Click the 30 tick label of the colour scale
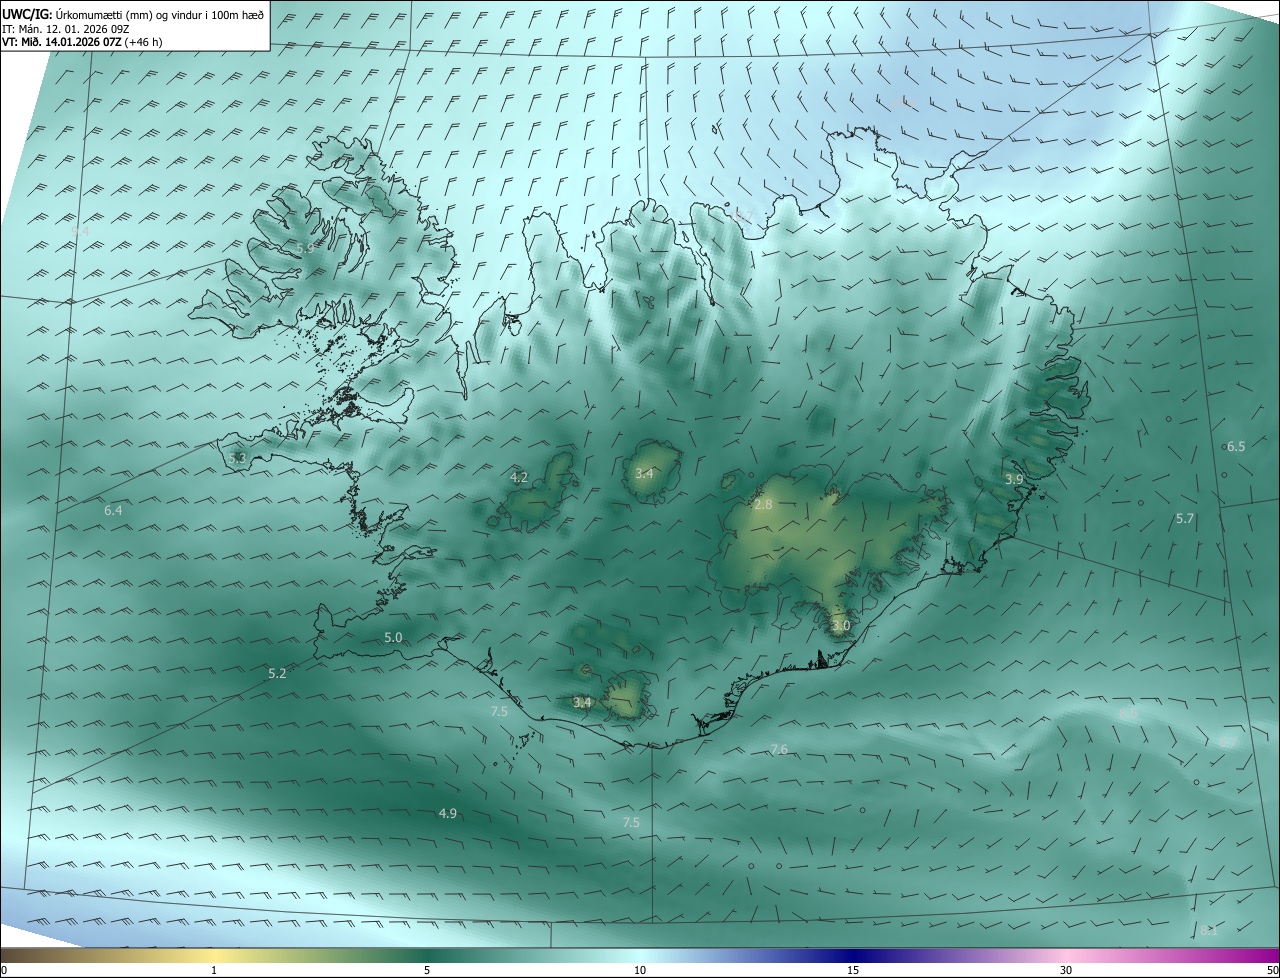Screen dimensions: 1280x978 tap(1066, 970)
